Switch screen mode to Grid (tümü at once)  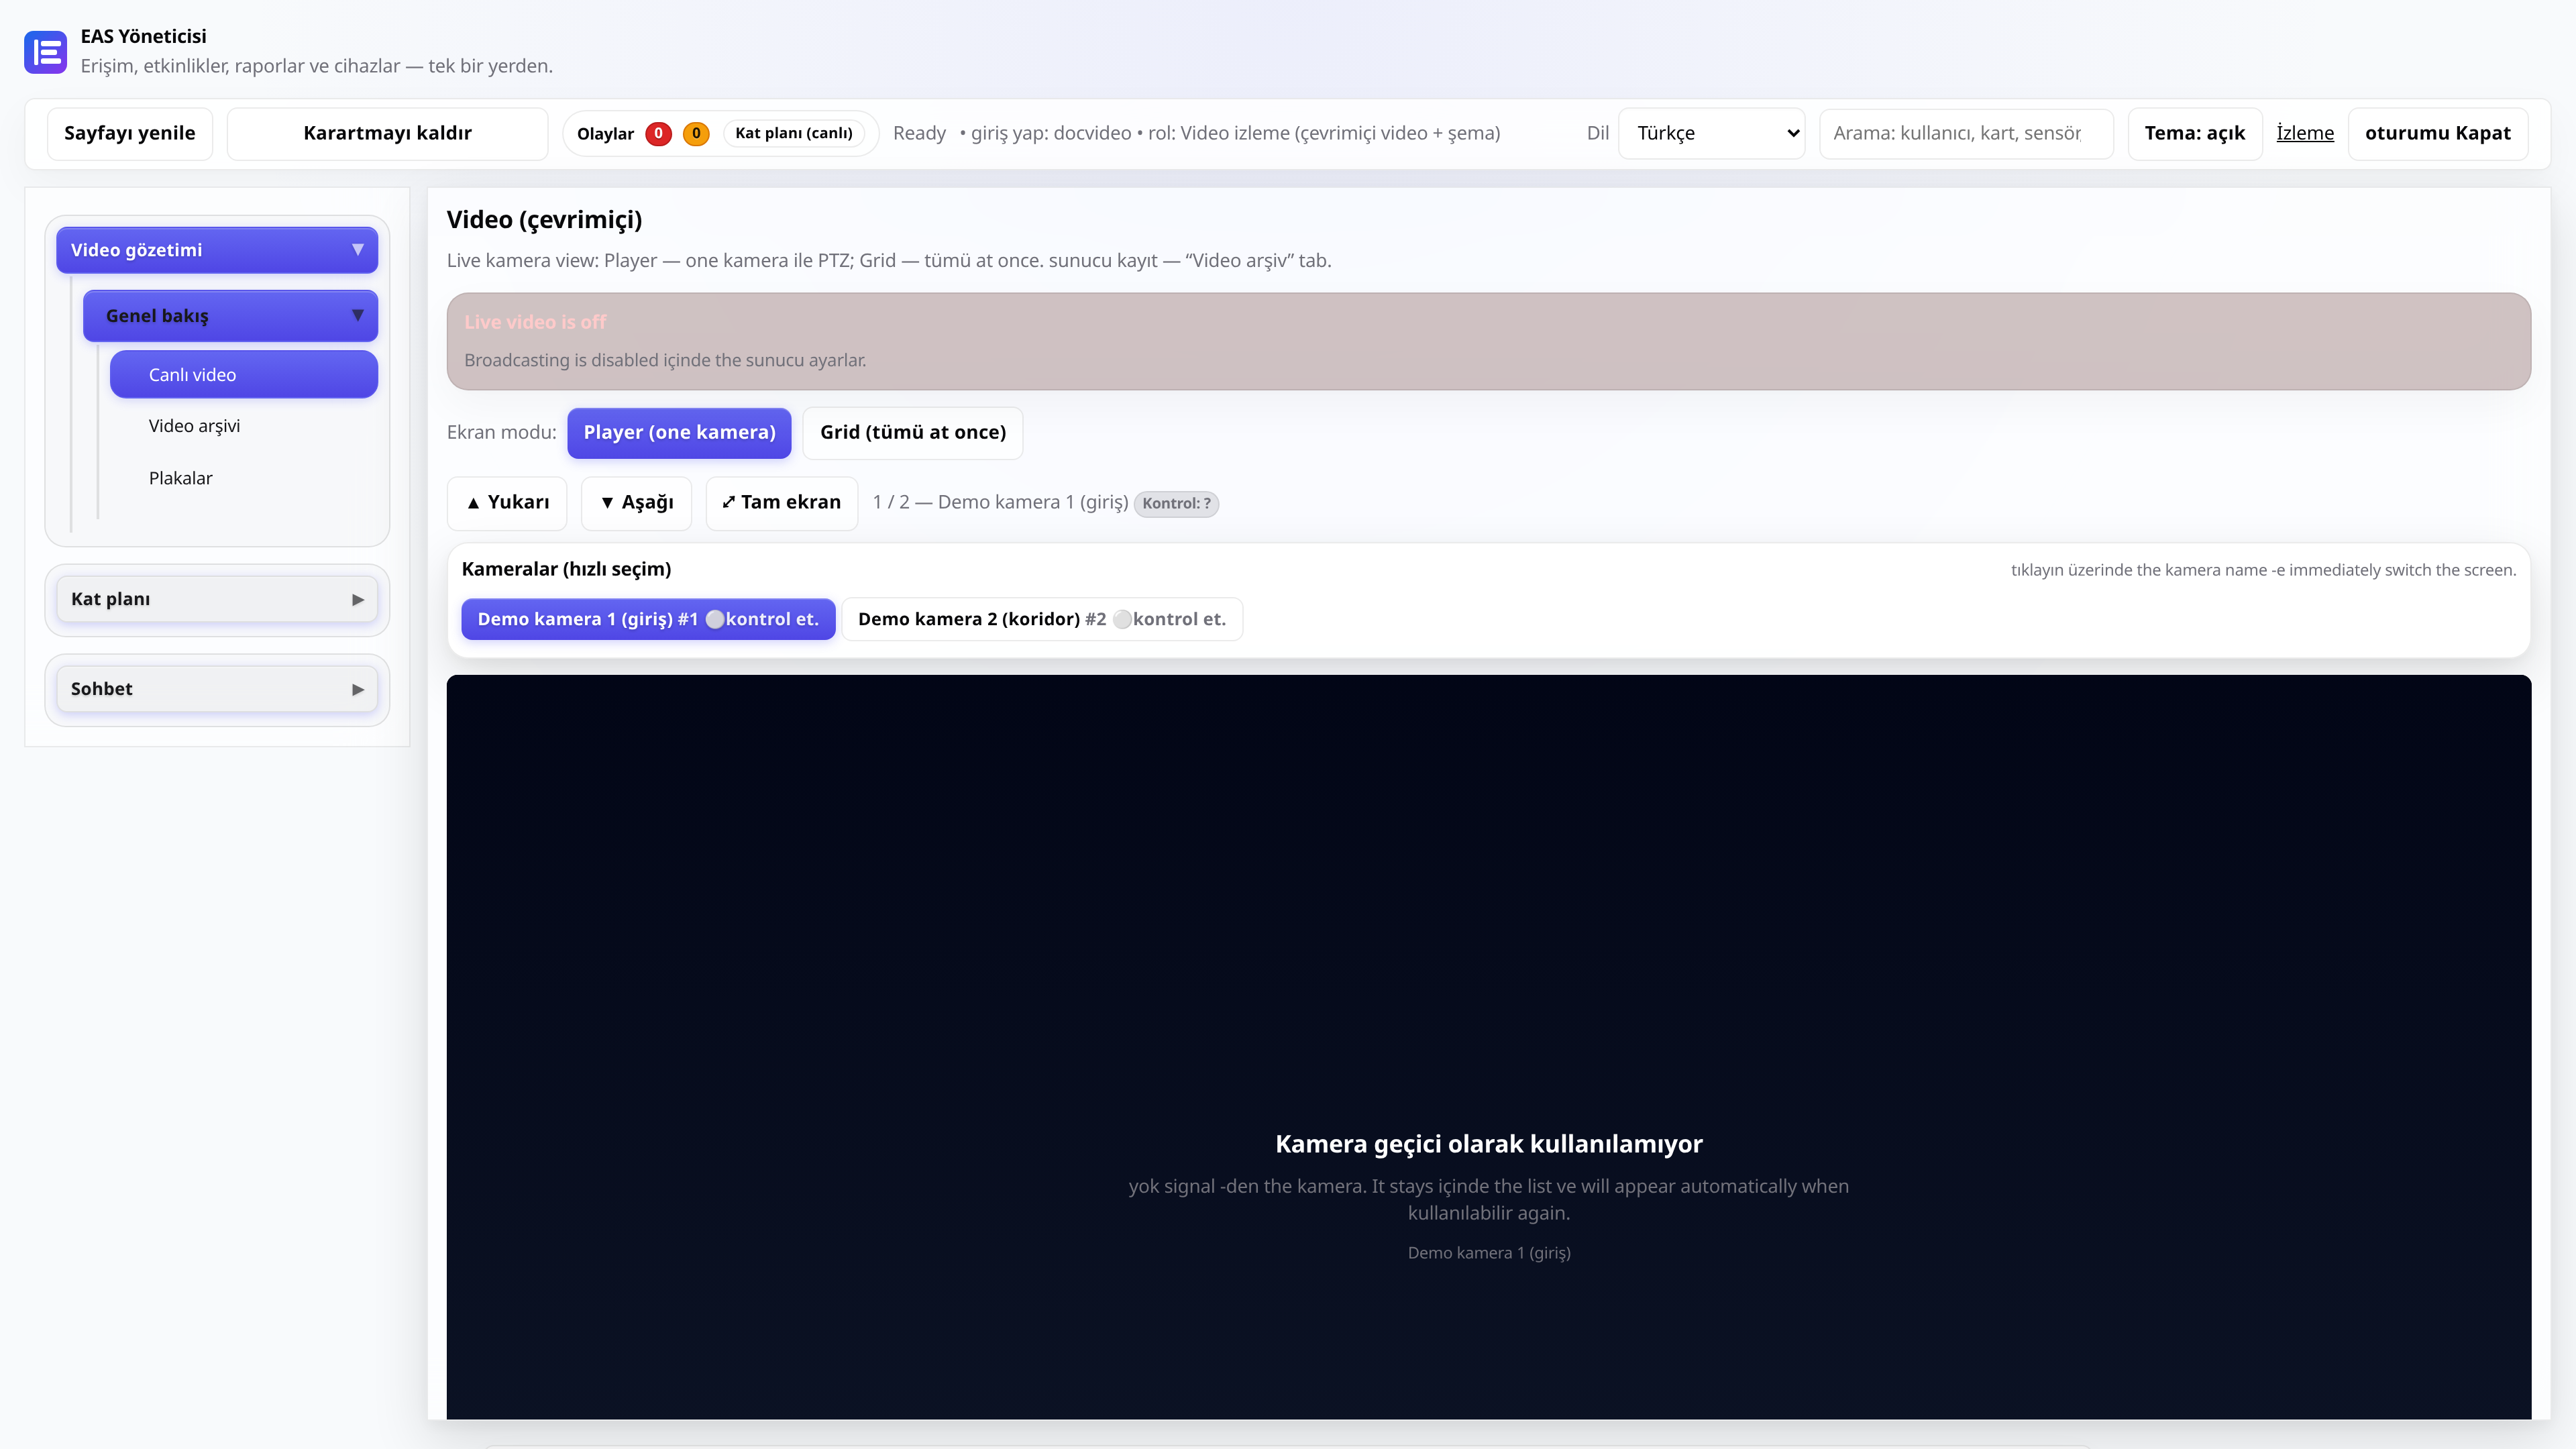point(912,433)
